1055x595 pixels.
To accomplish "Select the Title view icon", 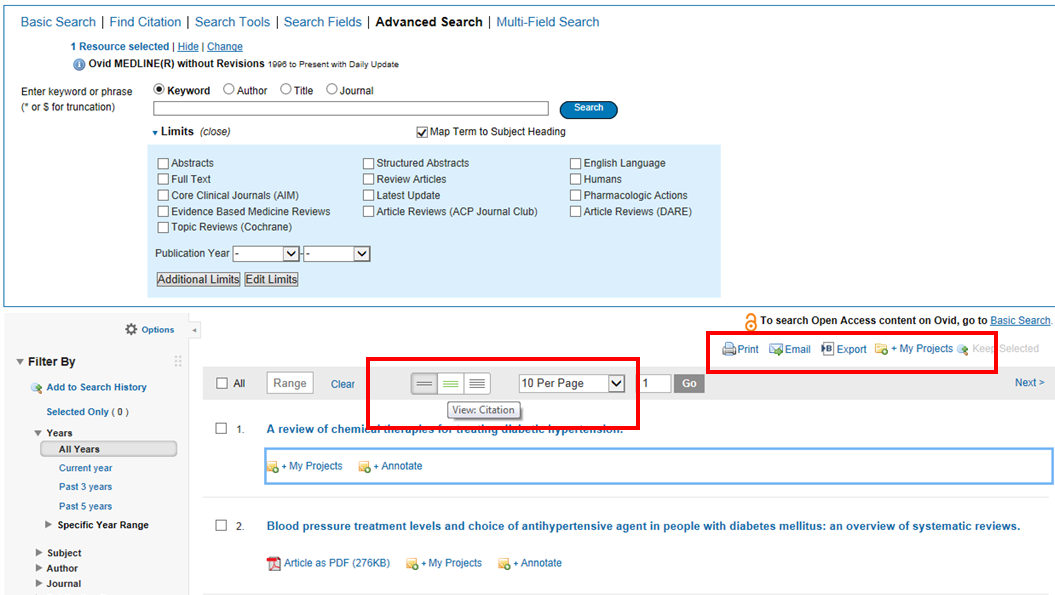I will (x=425, y=383).
